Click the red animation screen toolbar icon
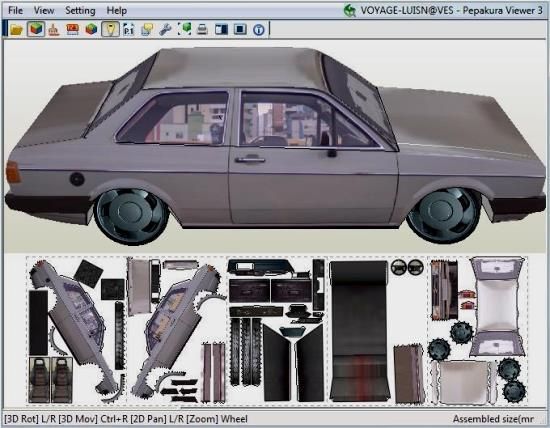The image size is (550, 428). point(72,29)
